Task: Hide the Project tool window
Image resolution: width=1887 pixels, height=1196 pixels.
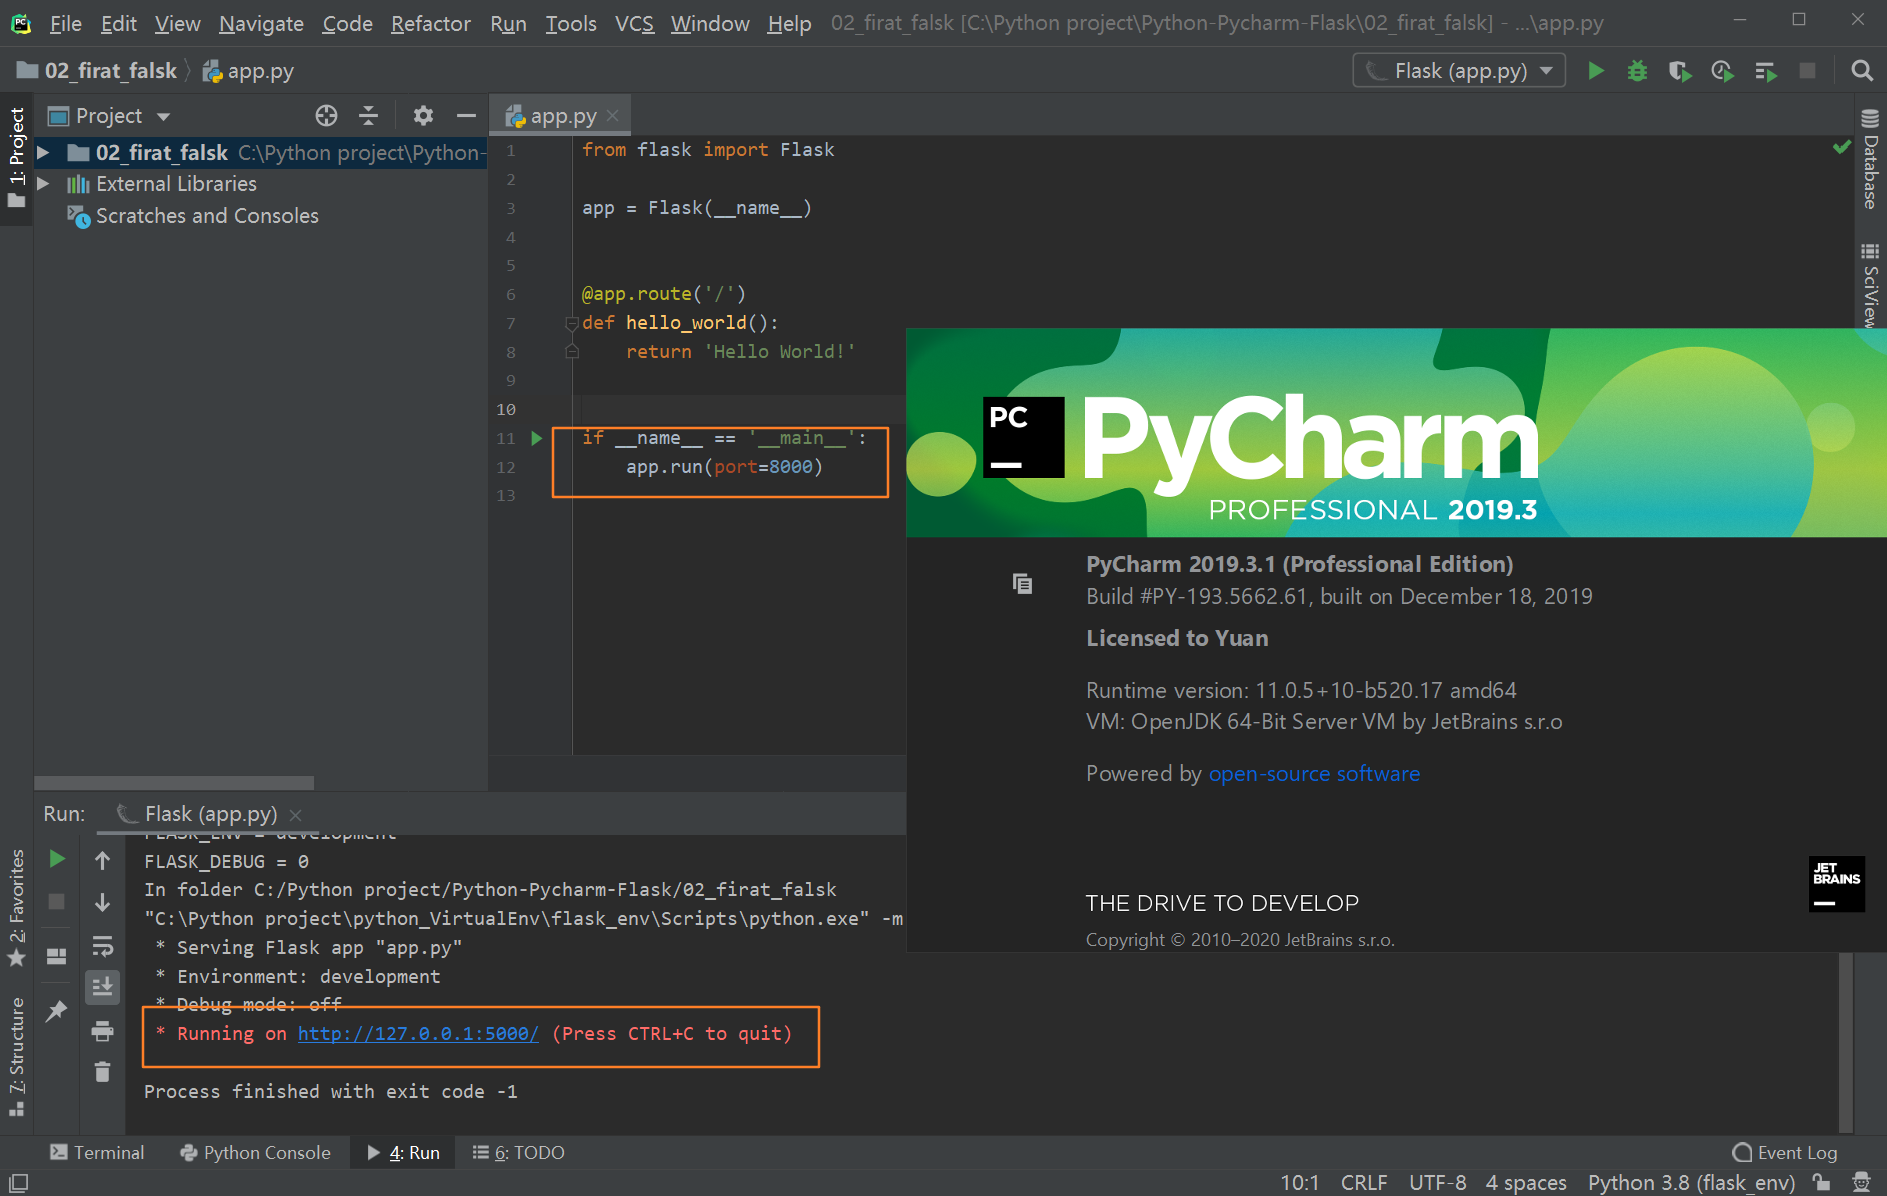Action: [x=466, y=116]
